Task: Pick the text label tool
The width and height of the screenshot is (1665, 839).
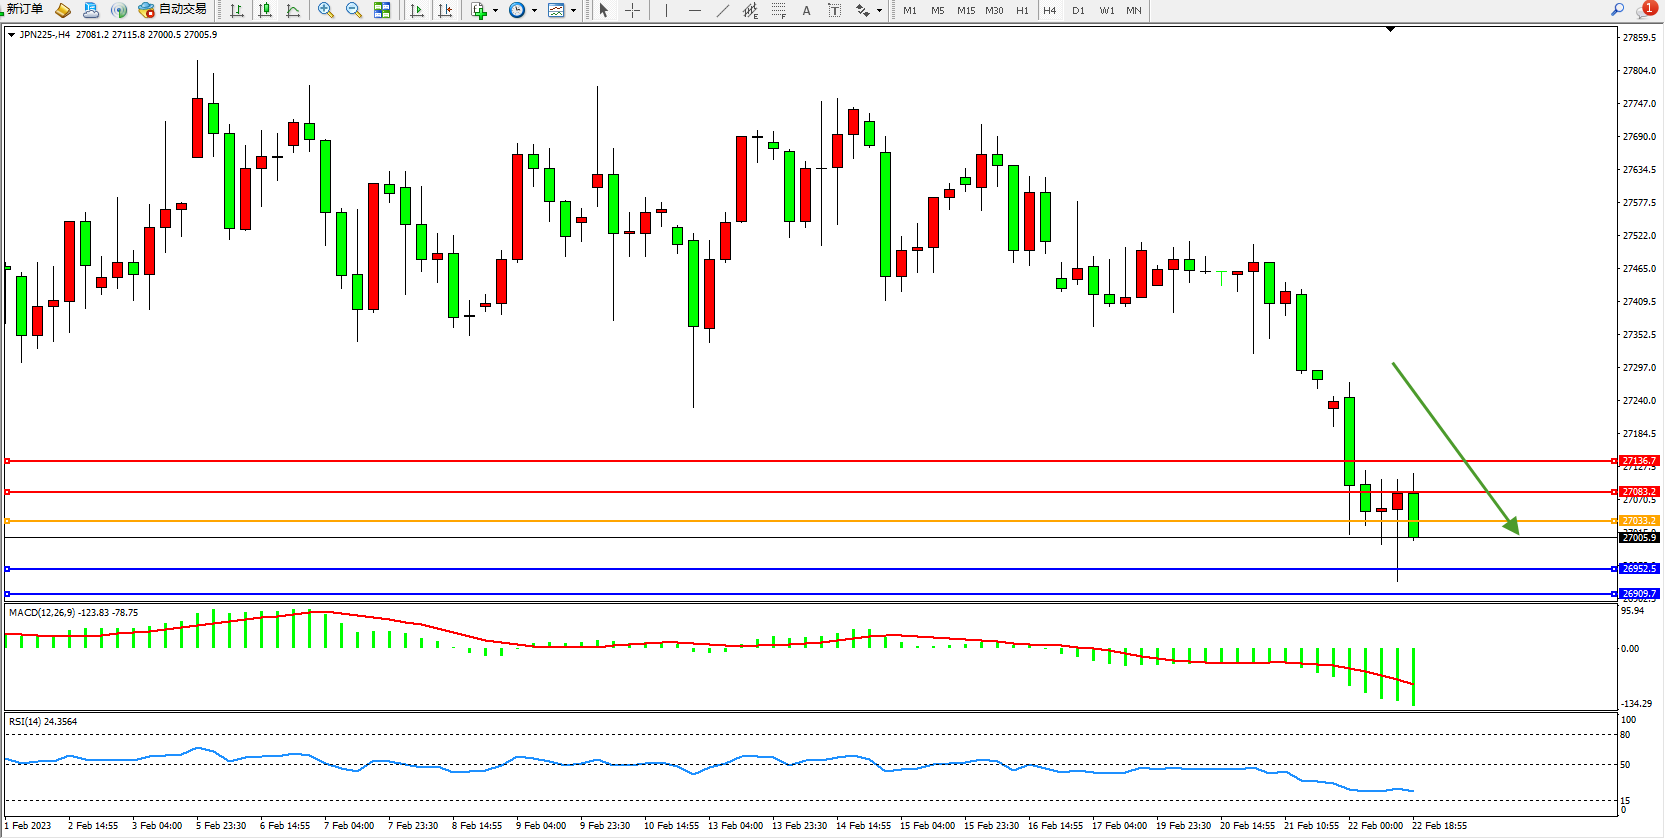Action: (806, 10)
